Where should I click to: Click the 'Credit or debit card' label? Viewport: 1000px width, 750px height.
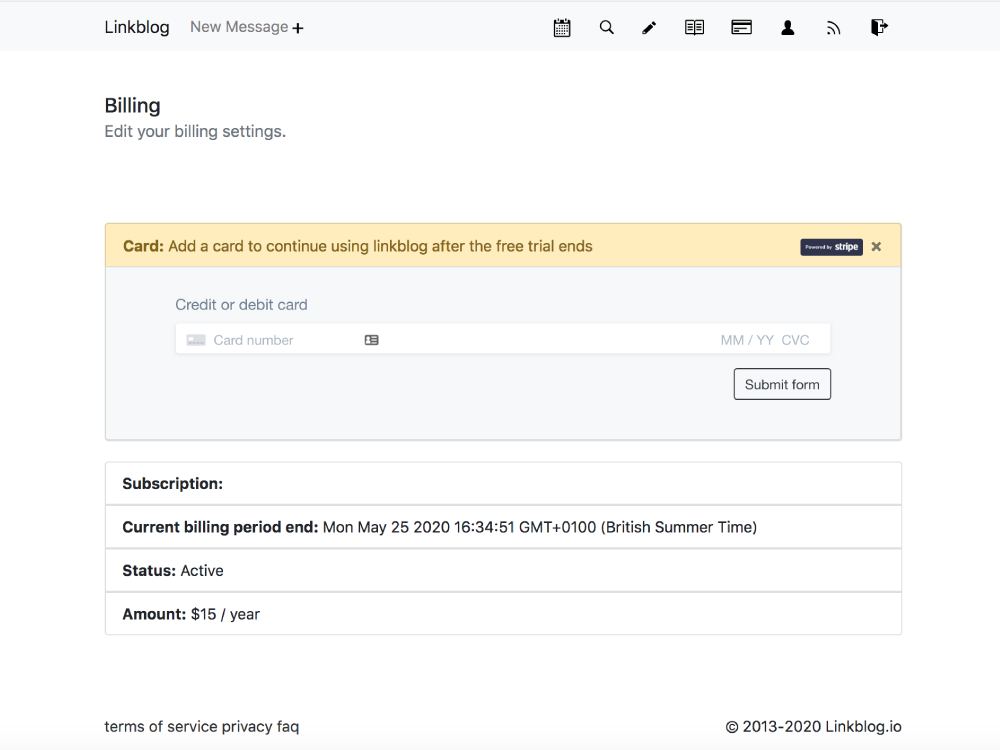pyautogui.click(x=241, y=305)
